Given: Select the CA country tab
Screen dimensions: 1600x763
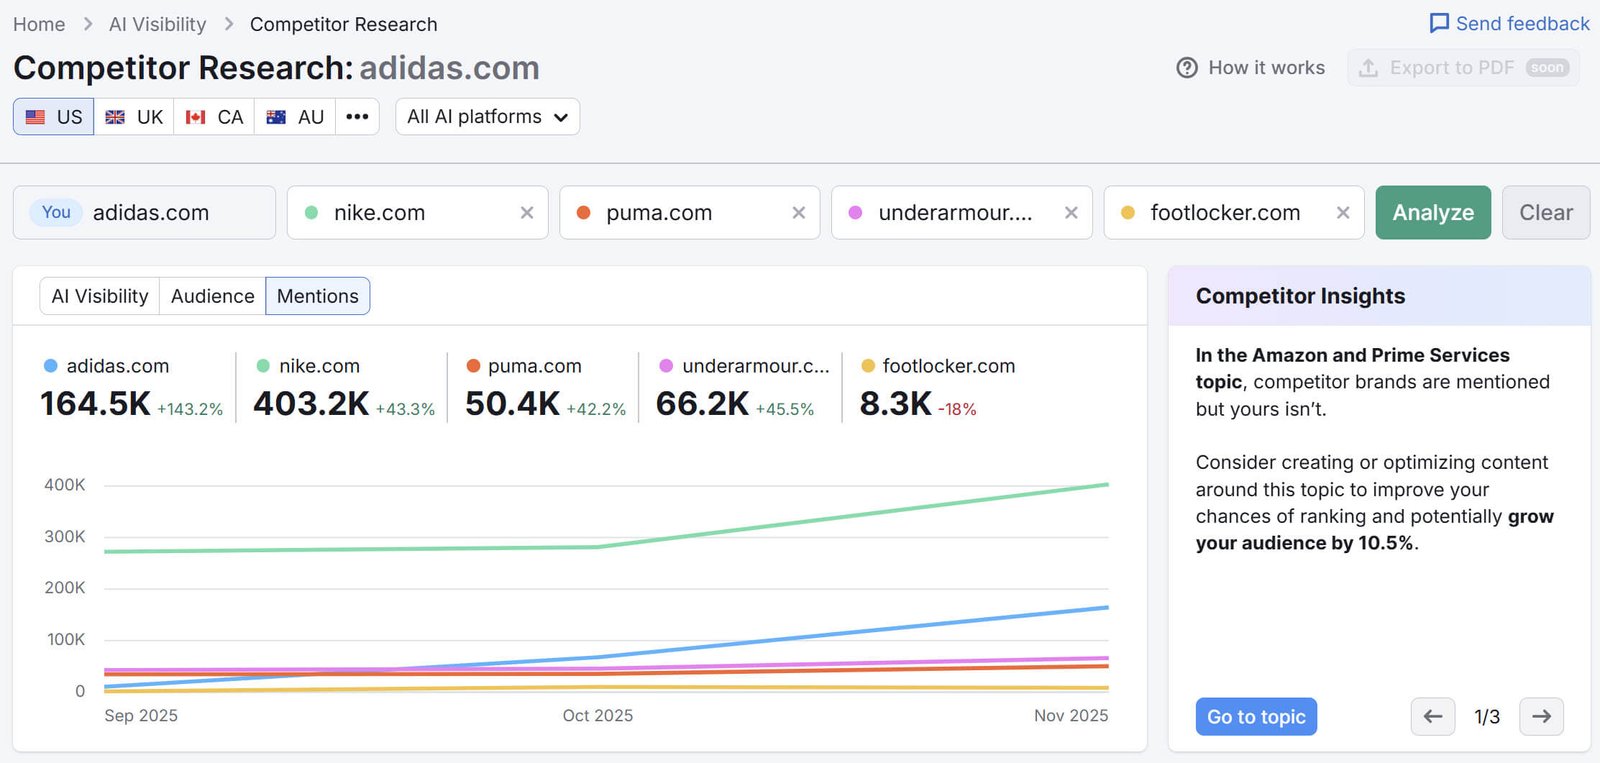Looking at the screenshot, I should click(214, 116).
